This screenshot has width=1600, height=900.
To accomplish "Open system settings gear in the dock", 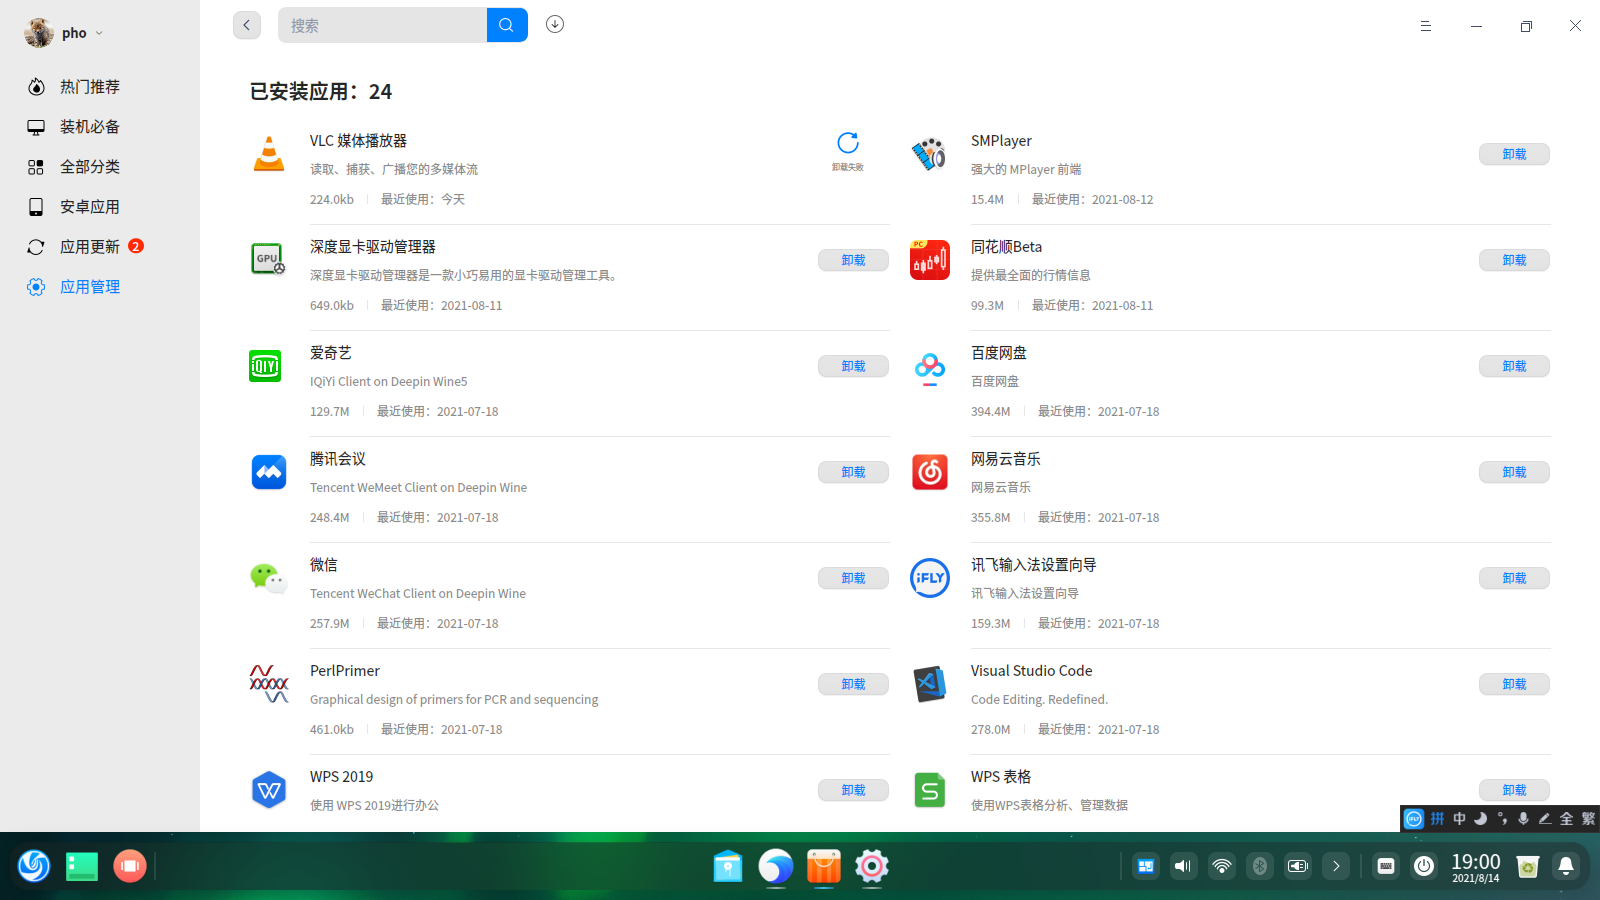I will 872,866.
